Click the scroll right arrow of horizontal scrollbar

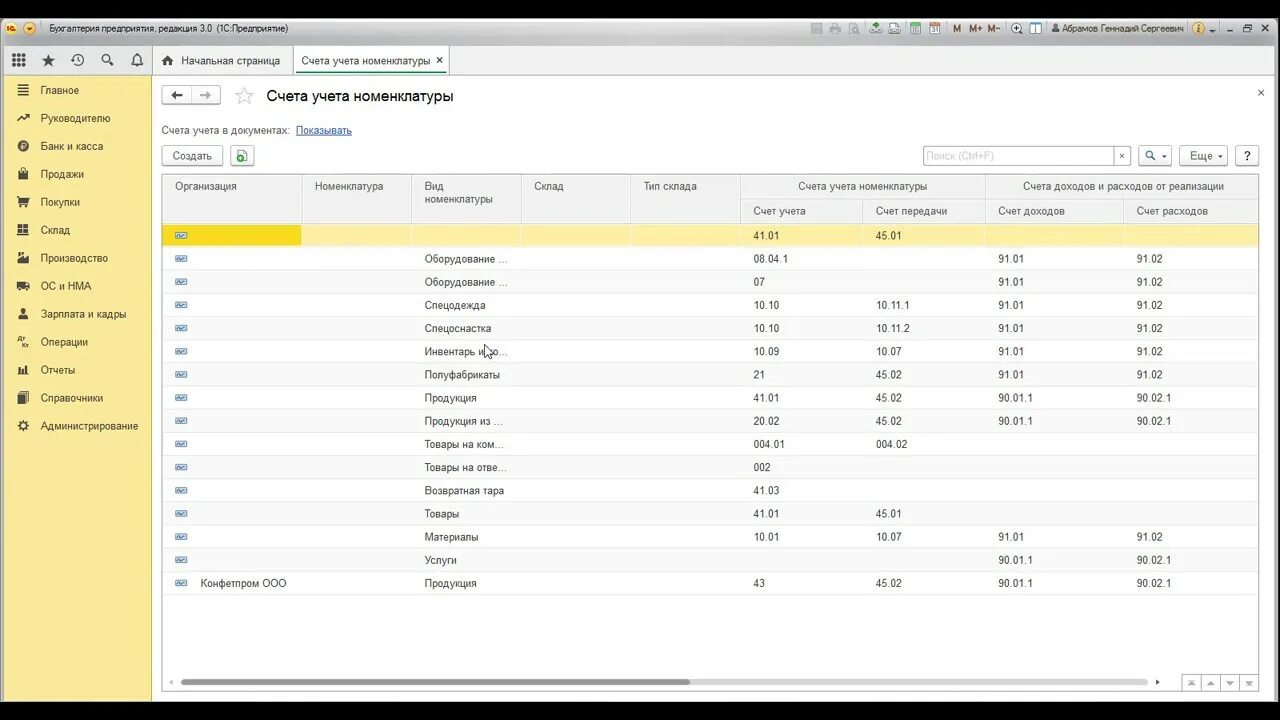[1158, 682]
